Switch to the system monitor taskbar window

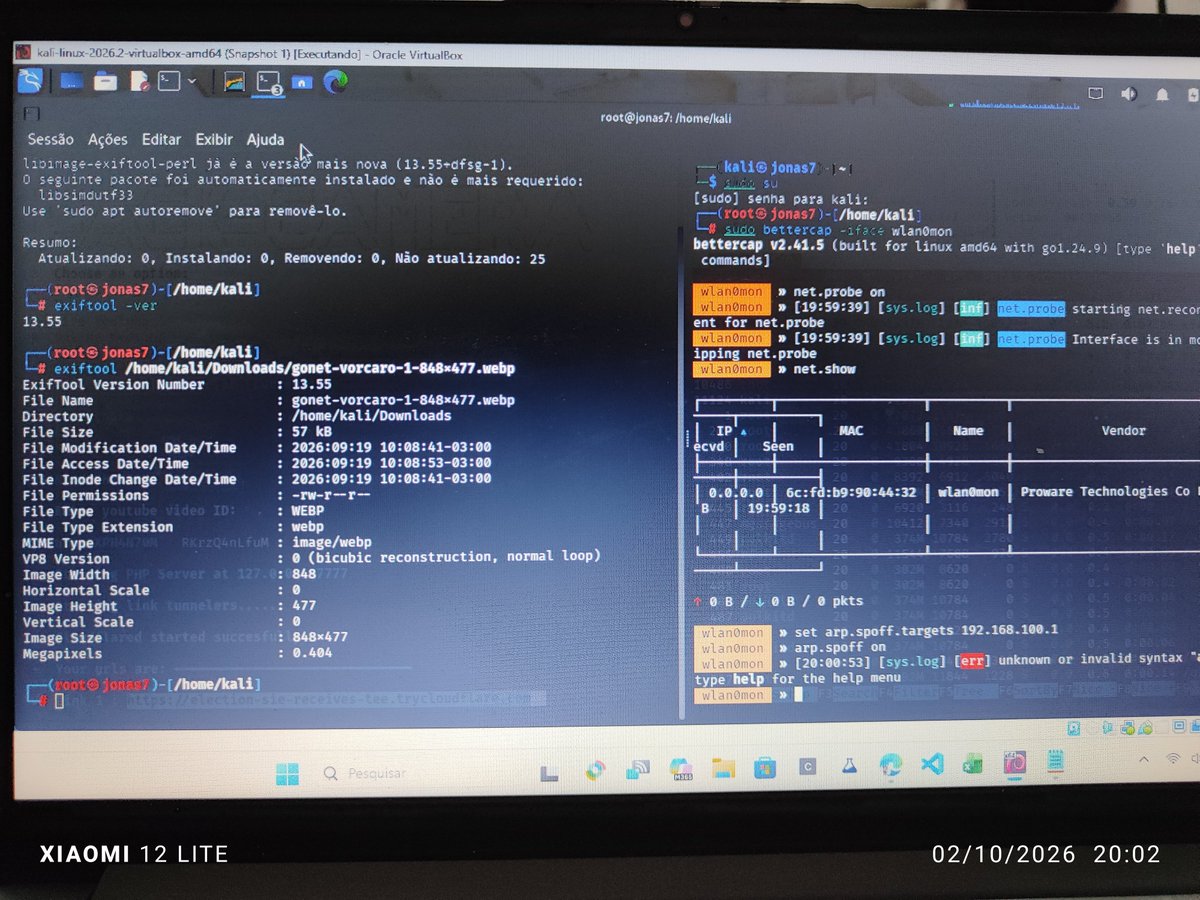point(234,82)
